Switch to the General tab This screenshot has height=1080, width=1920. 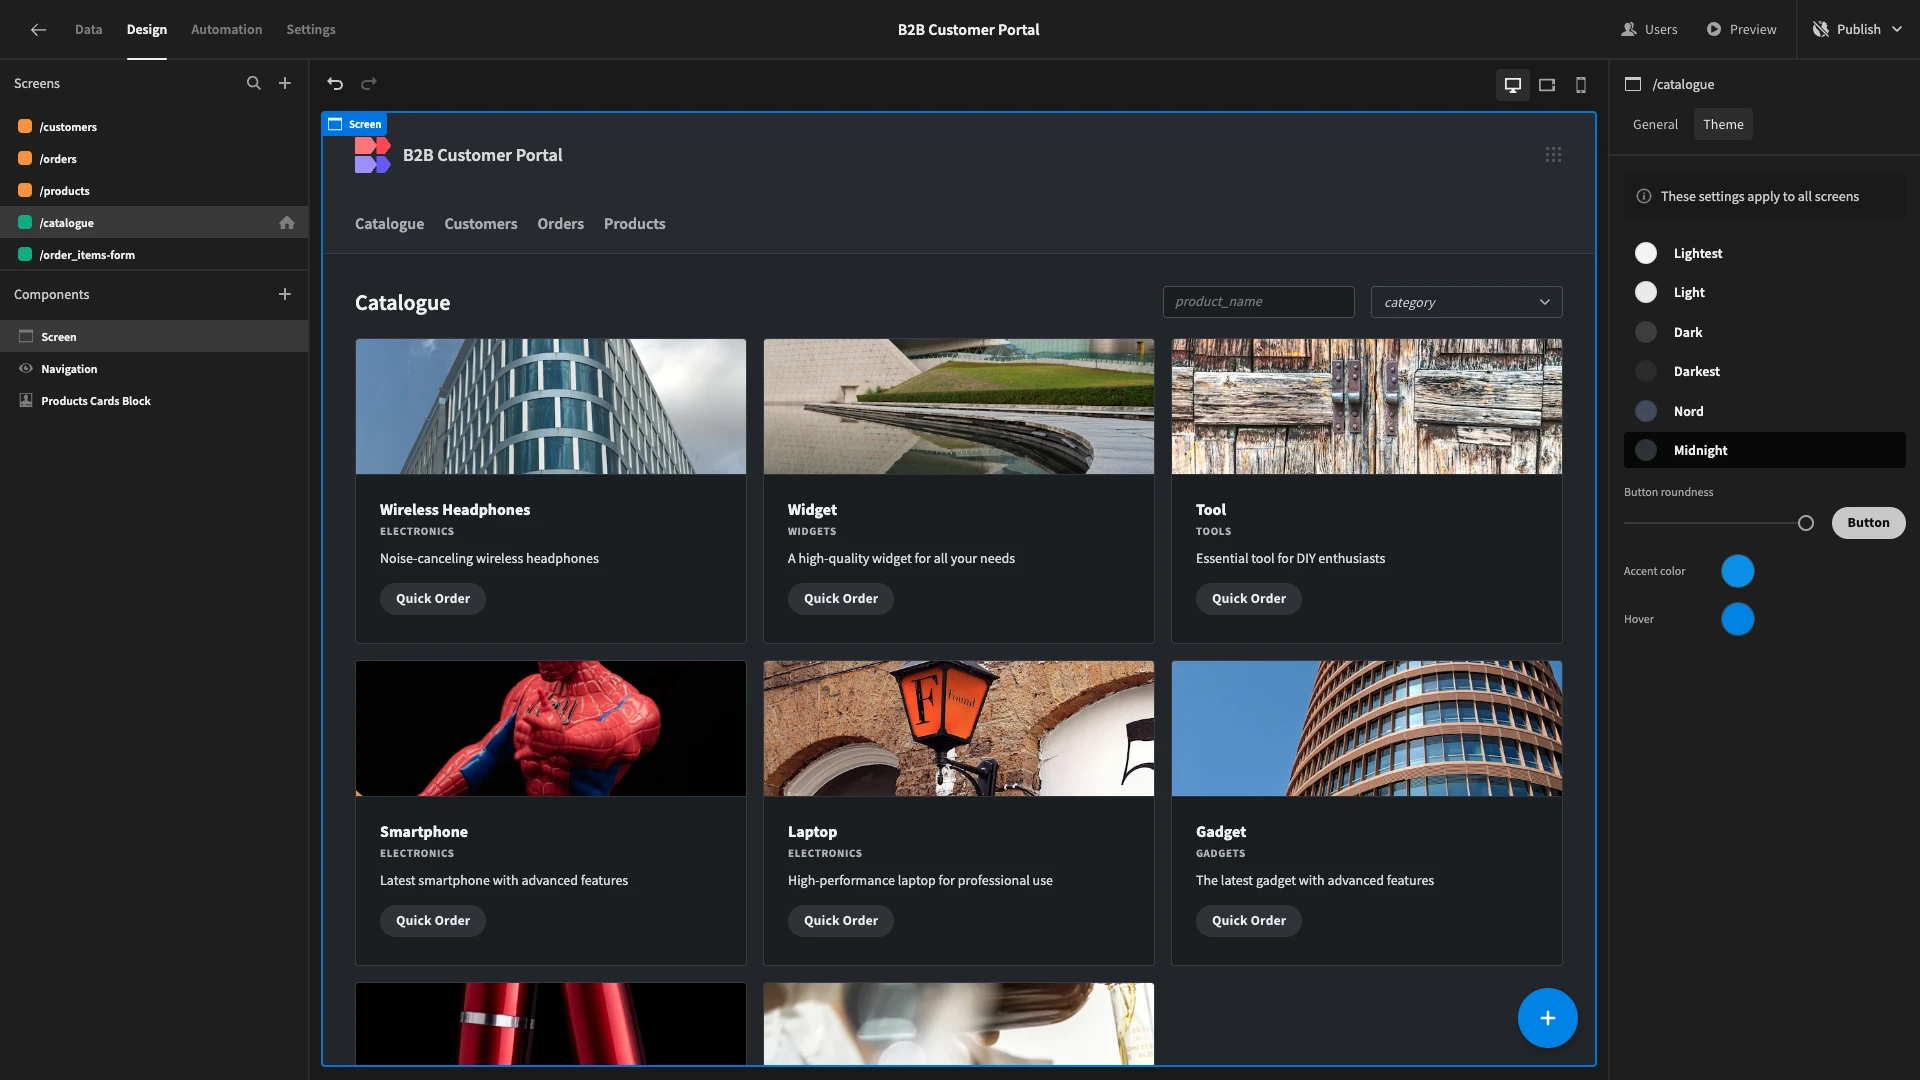click(1655, 124)
